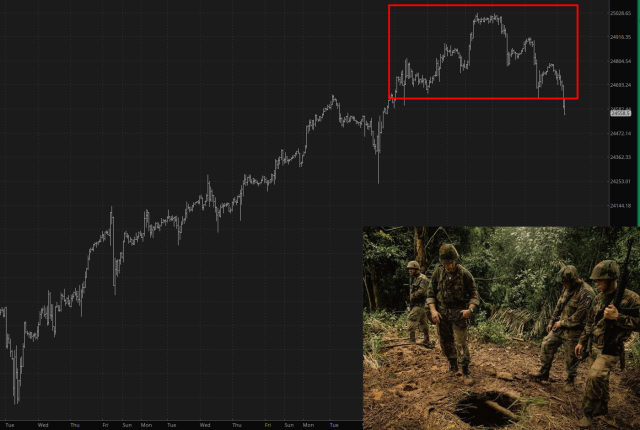Click the hole in the ground in photo

487,409
